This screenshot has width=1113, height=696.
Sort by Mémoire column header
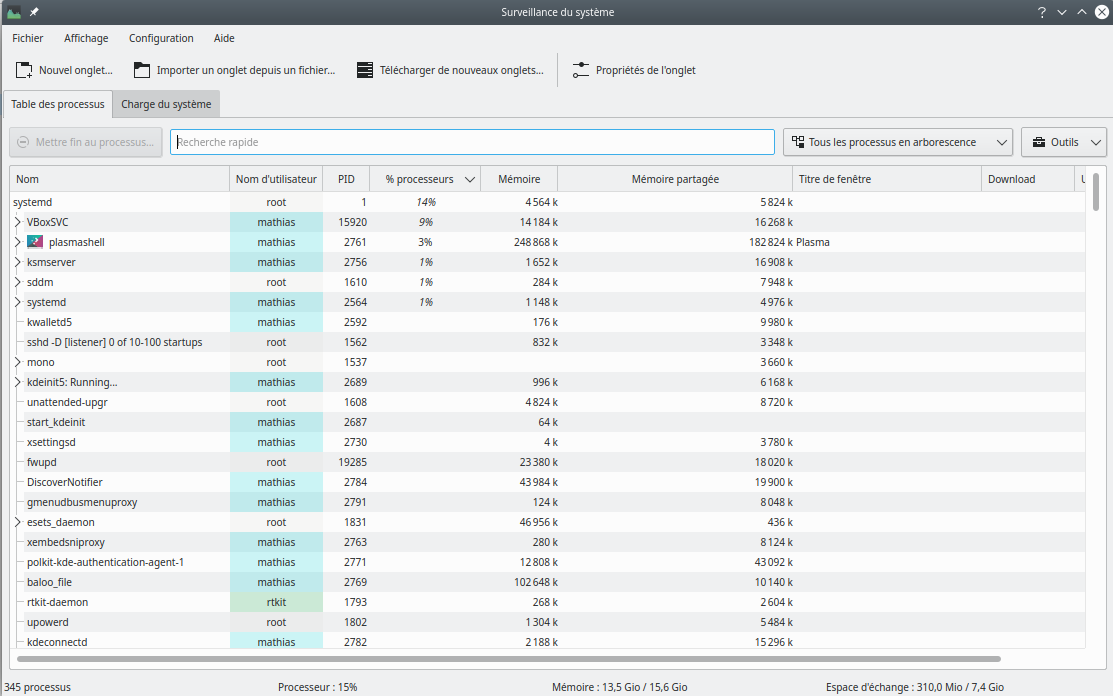coord(518,179)
